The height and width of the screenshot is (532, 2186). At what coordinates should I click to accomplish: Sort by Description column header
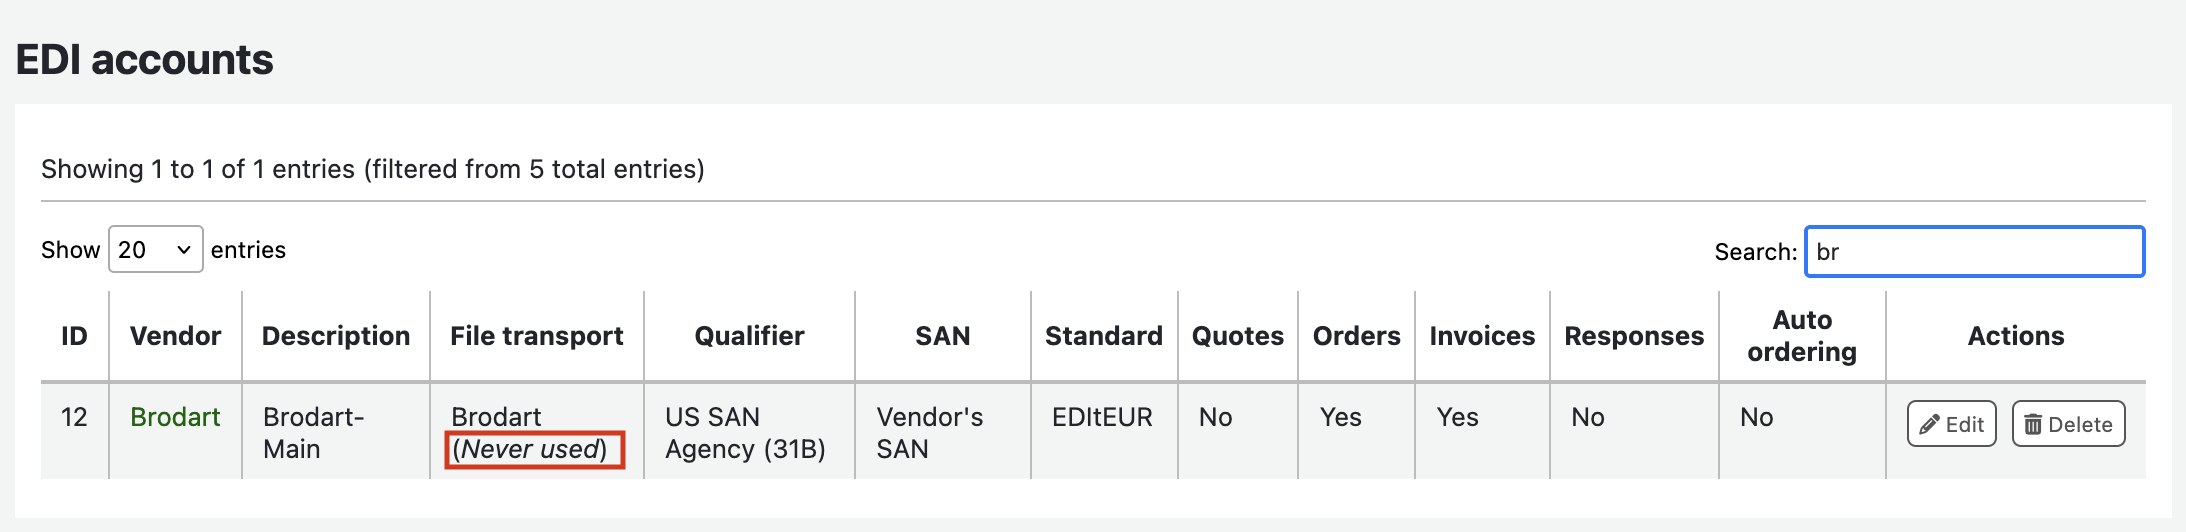tap(336, 336)
